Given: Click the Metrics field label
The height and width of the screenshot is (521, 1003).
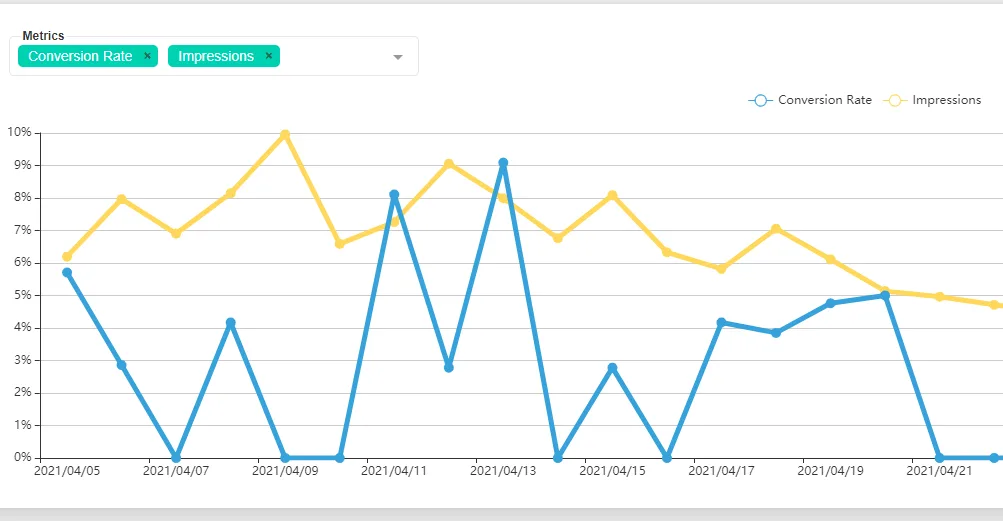Looking at the screenshot, I should (x=43, y=36).
